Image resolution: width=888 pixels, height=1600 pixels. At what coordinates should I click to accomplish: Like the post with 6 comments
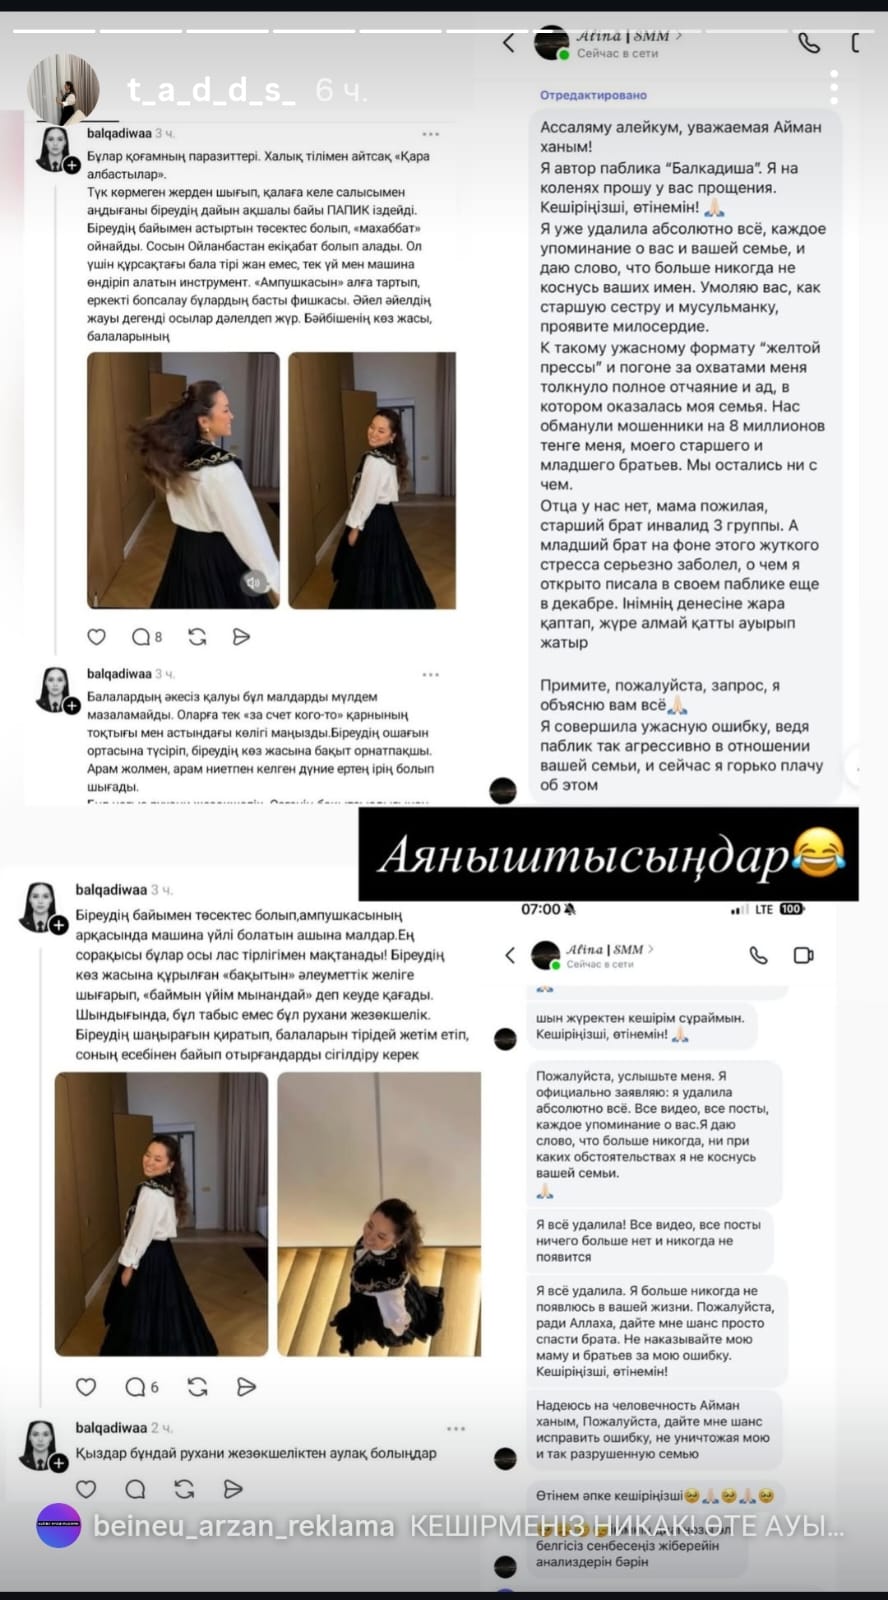point(86,1387)
